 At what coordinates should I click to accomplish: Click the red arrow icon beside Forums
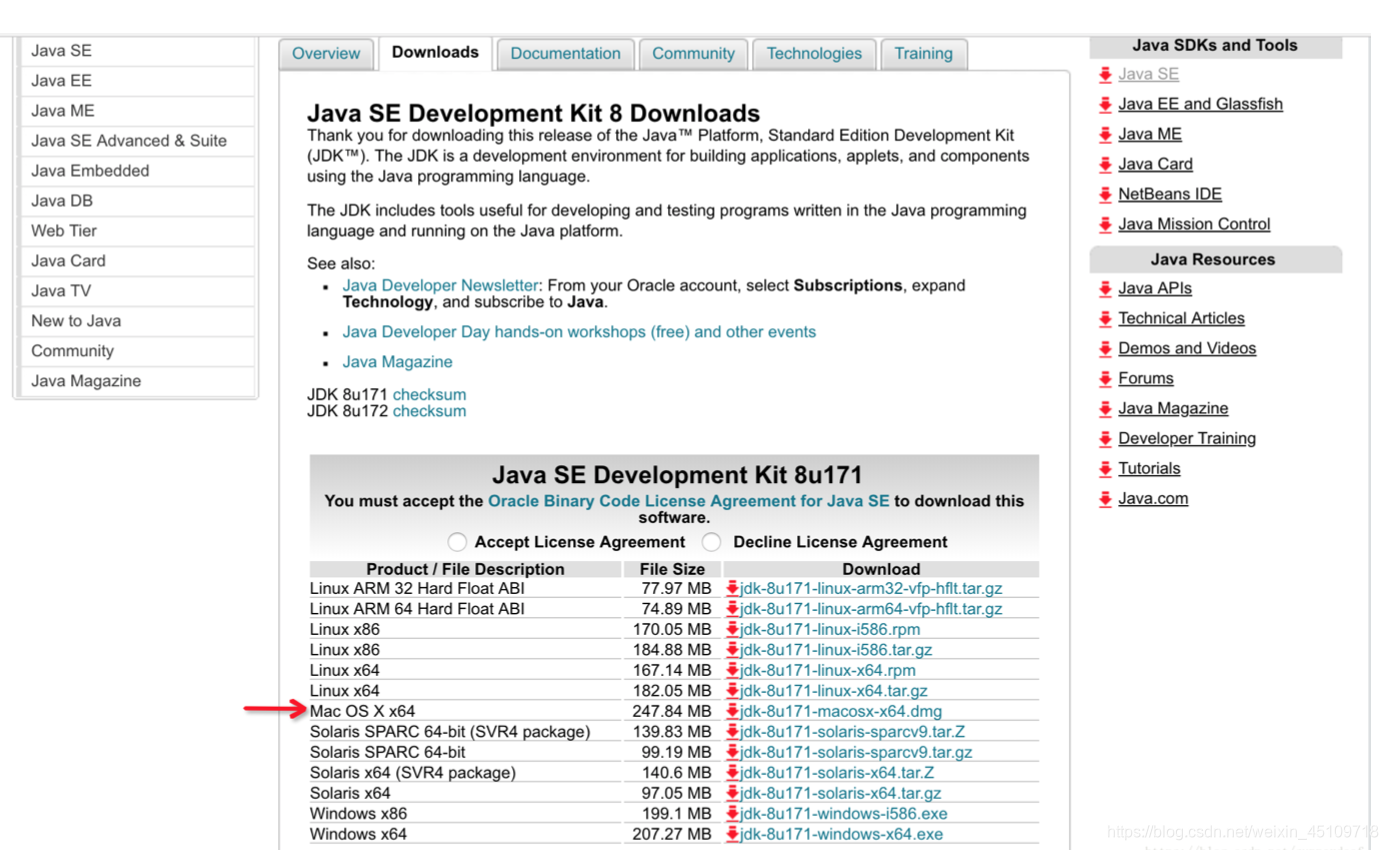(x=1105, y=379)
